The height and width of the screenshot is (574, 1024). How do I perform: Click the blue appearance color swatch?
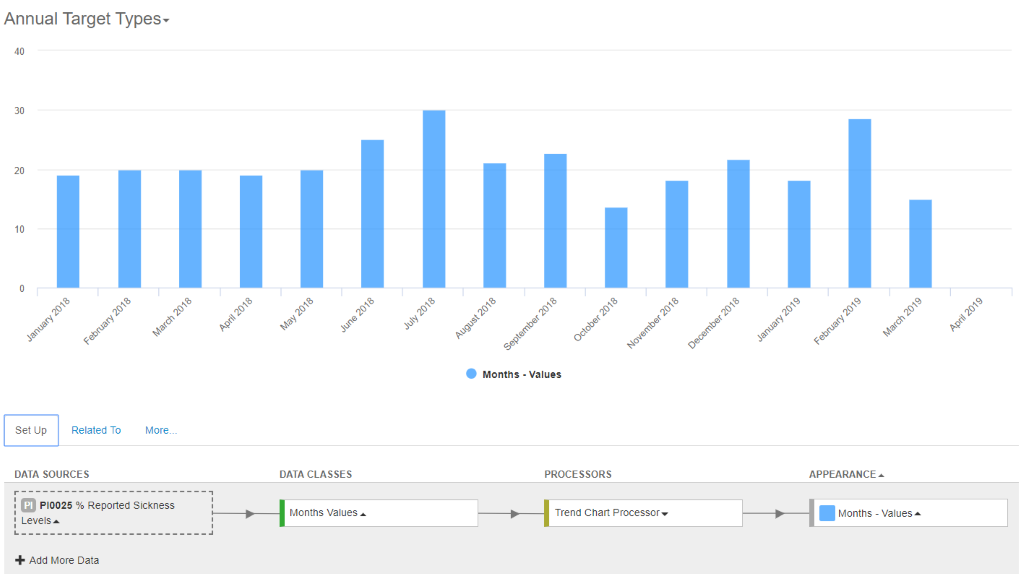coord(827,513)
